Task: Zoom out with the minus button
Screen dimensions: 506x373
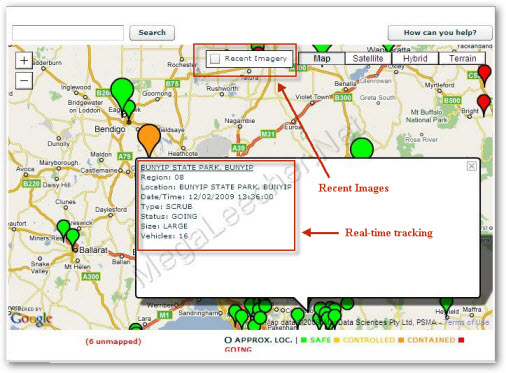Action: tap(24, 81)
